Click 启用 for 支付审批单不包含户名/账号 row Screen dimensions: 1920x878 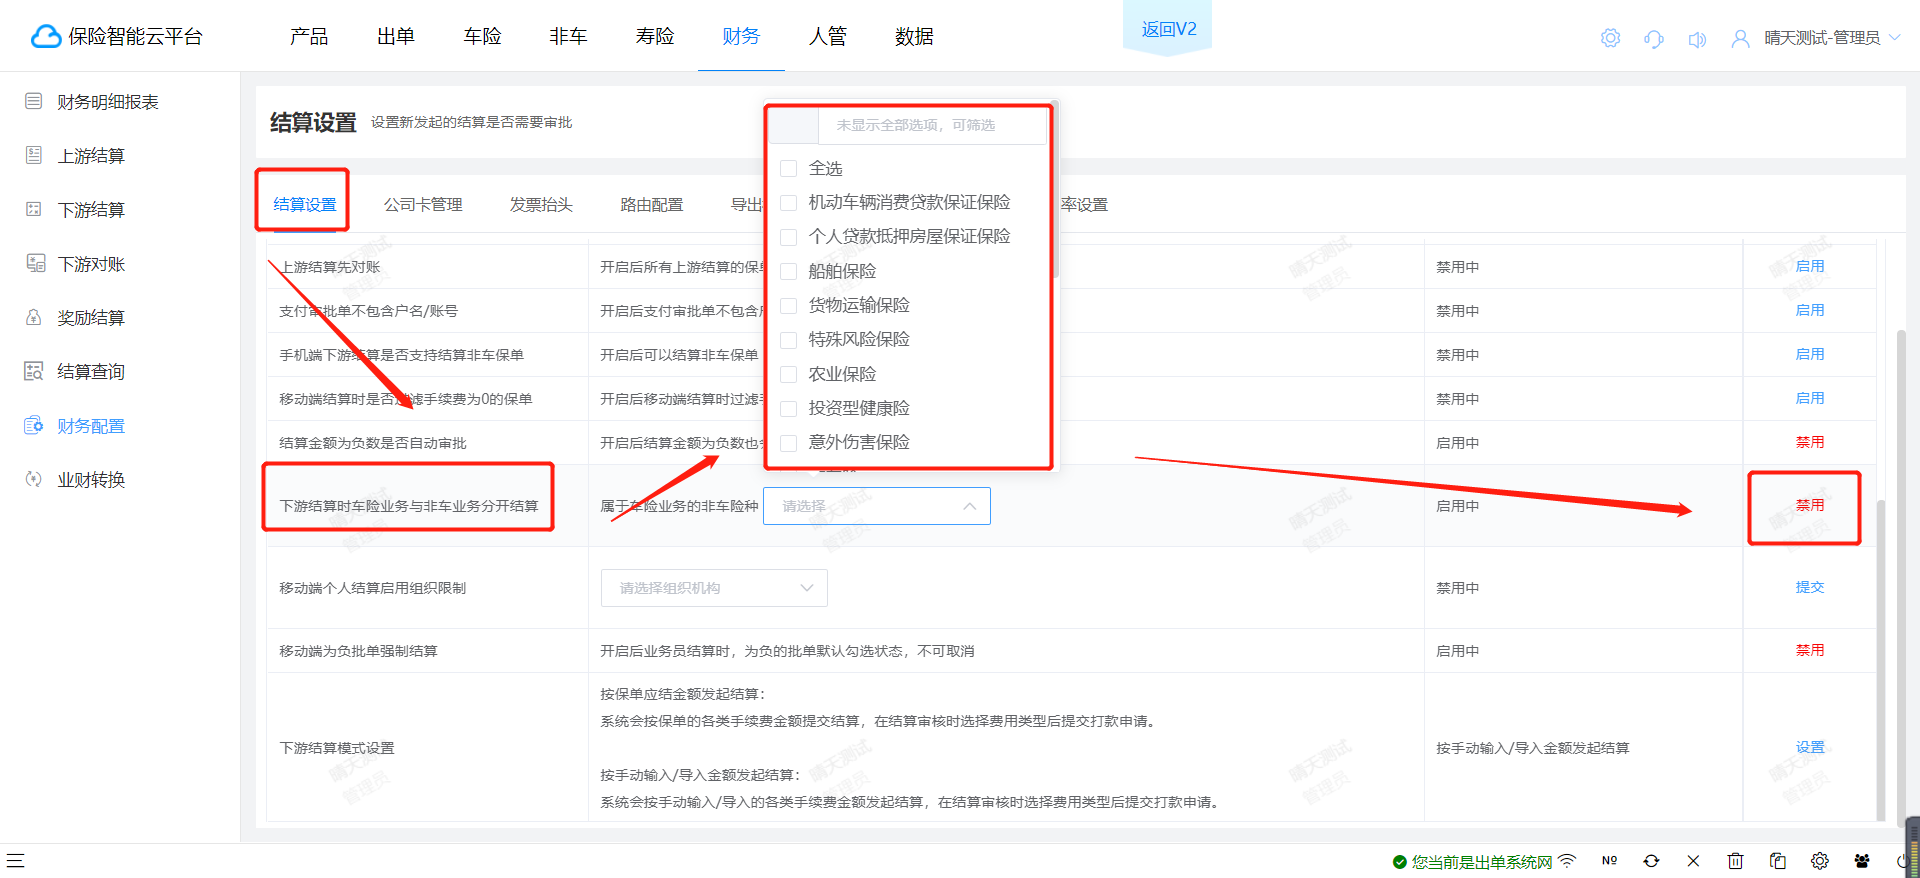coord(1810,310)
